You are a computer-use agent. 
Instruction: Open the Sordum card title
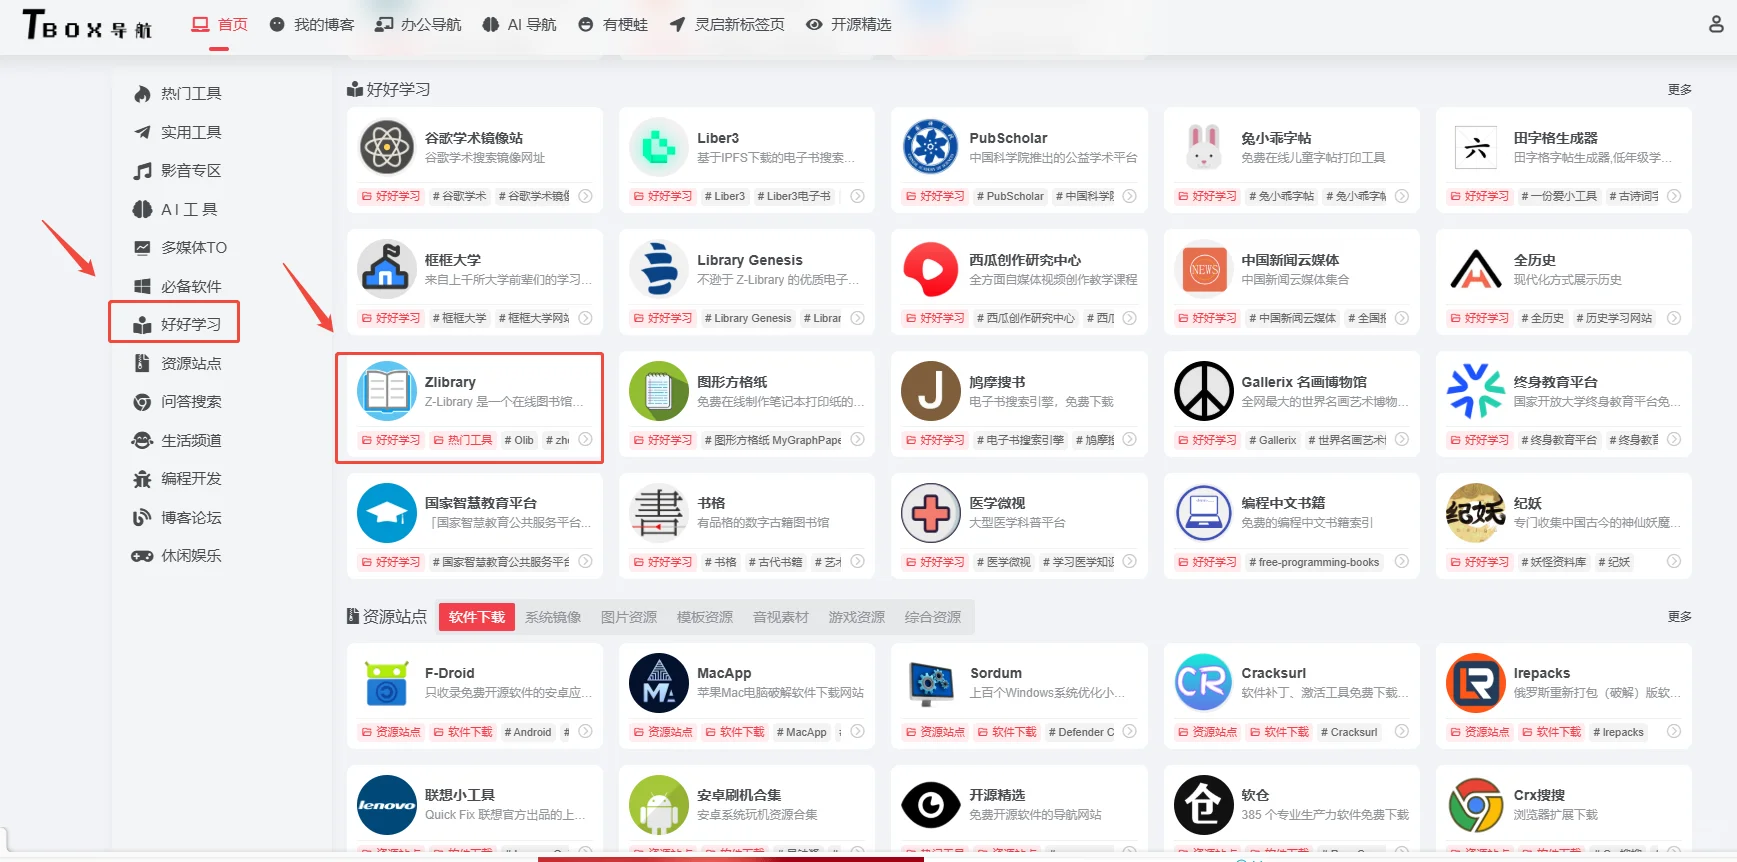pyautogui.click(x=996, y=673)
